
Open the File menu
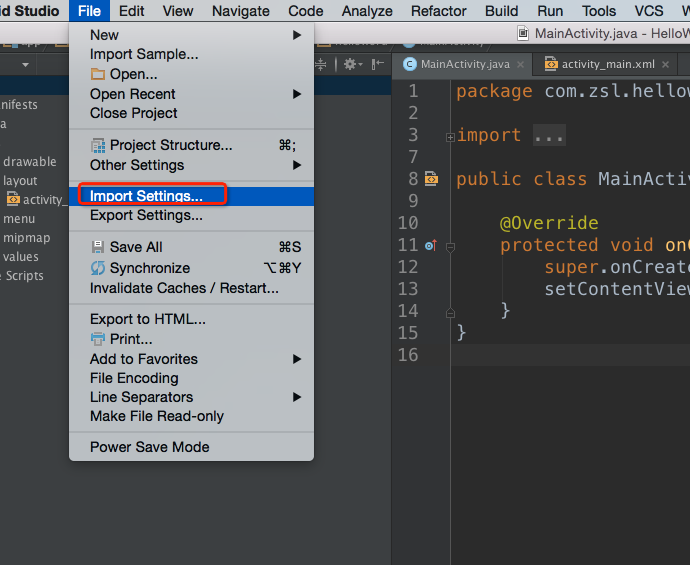[89, 11]
